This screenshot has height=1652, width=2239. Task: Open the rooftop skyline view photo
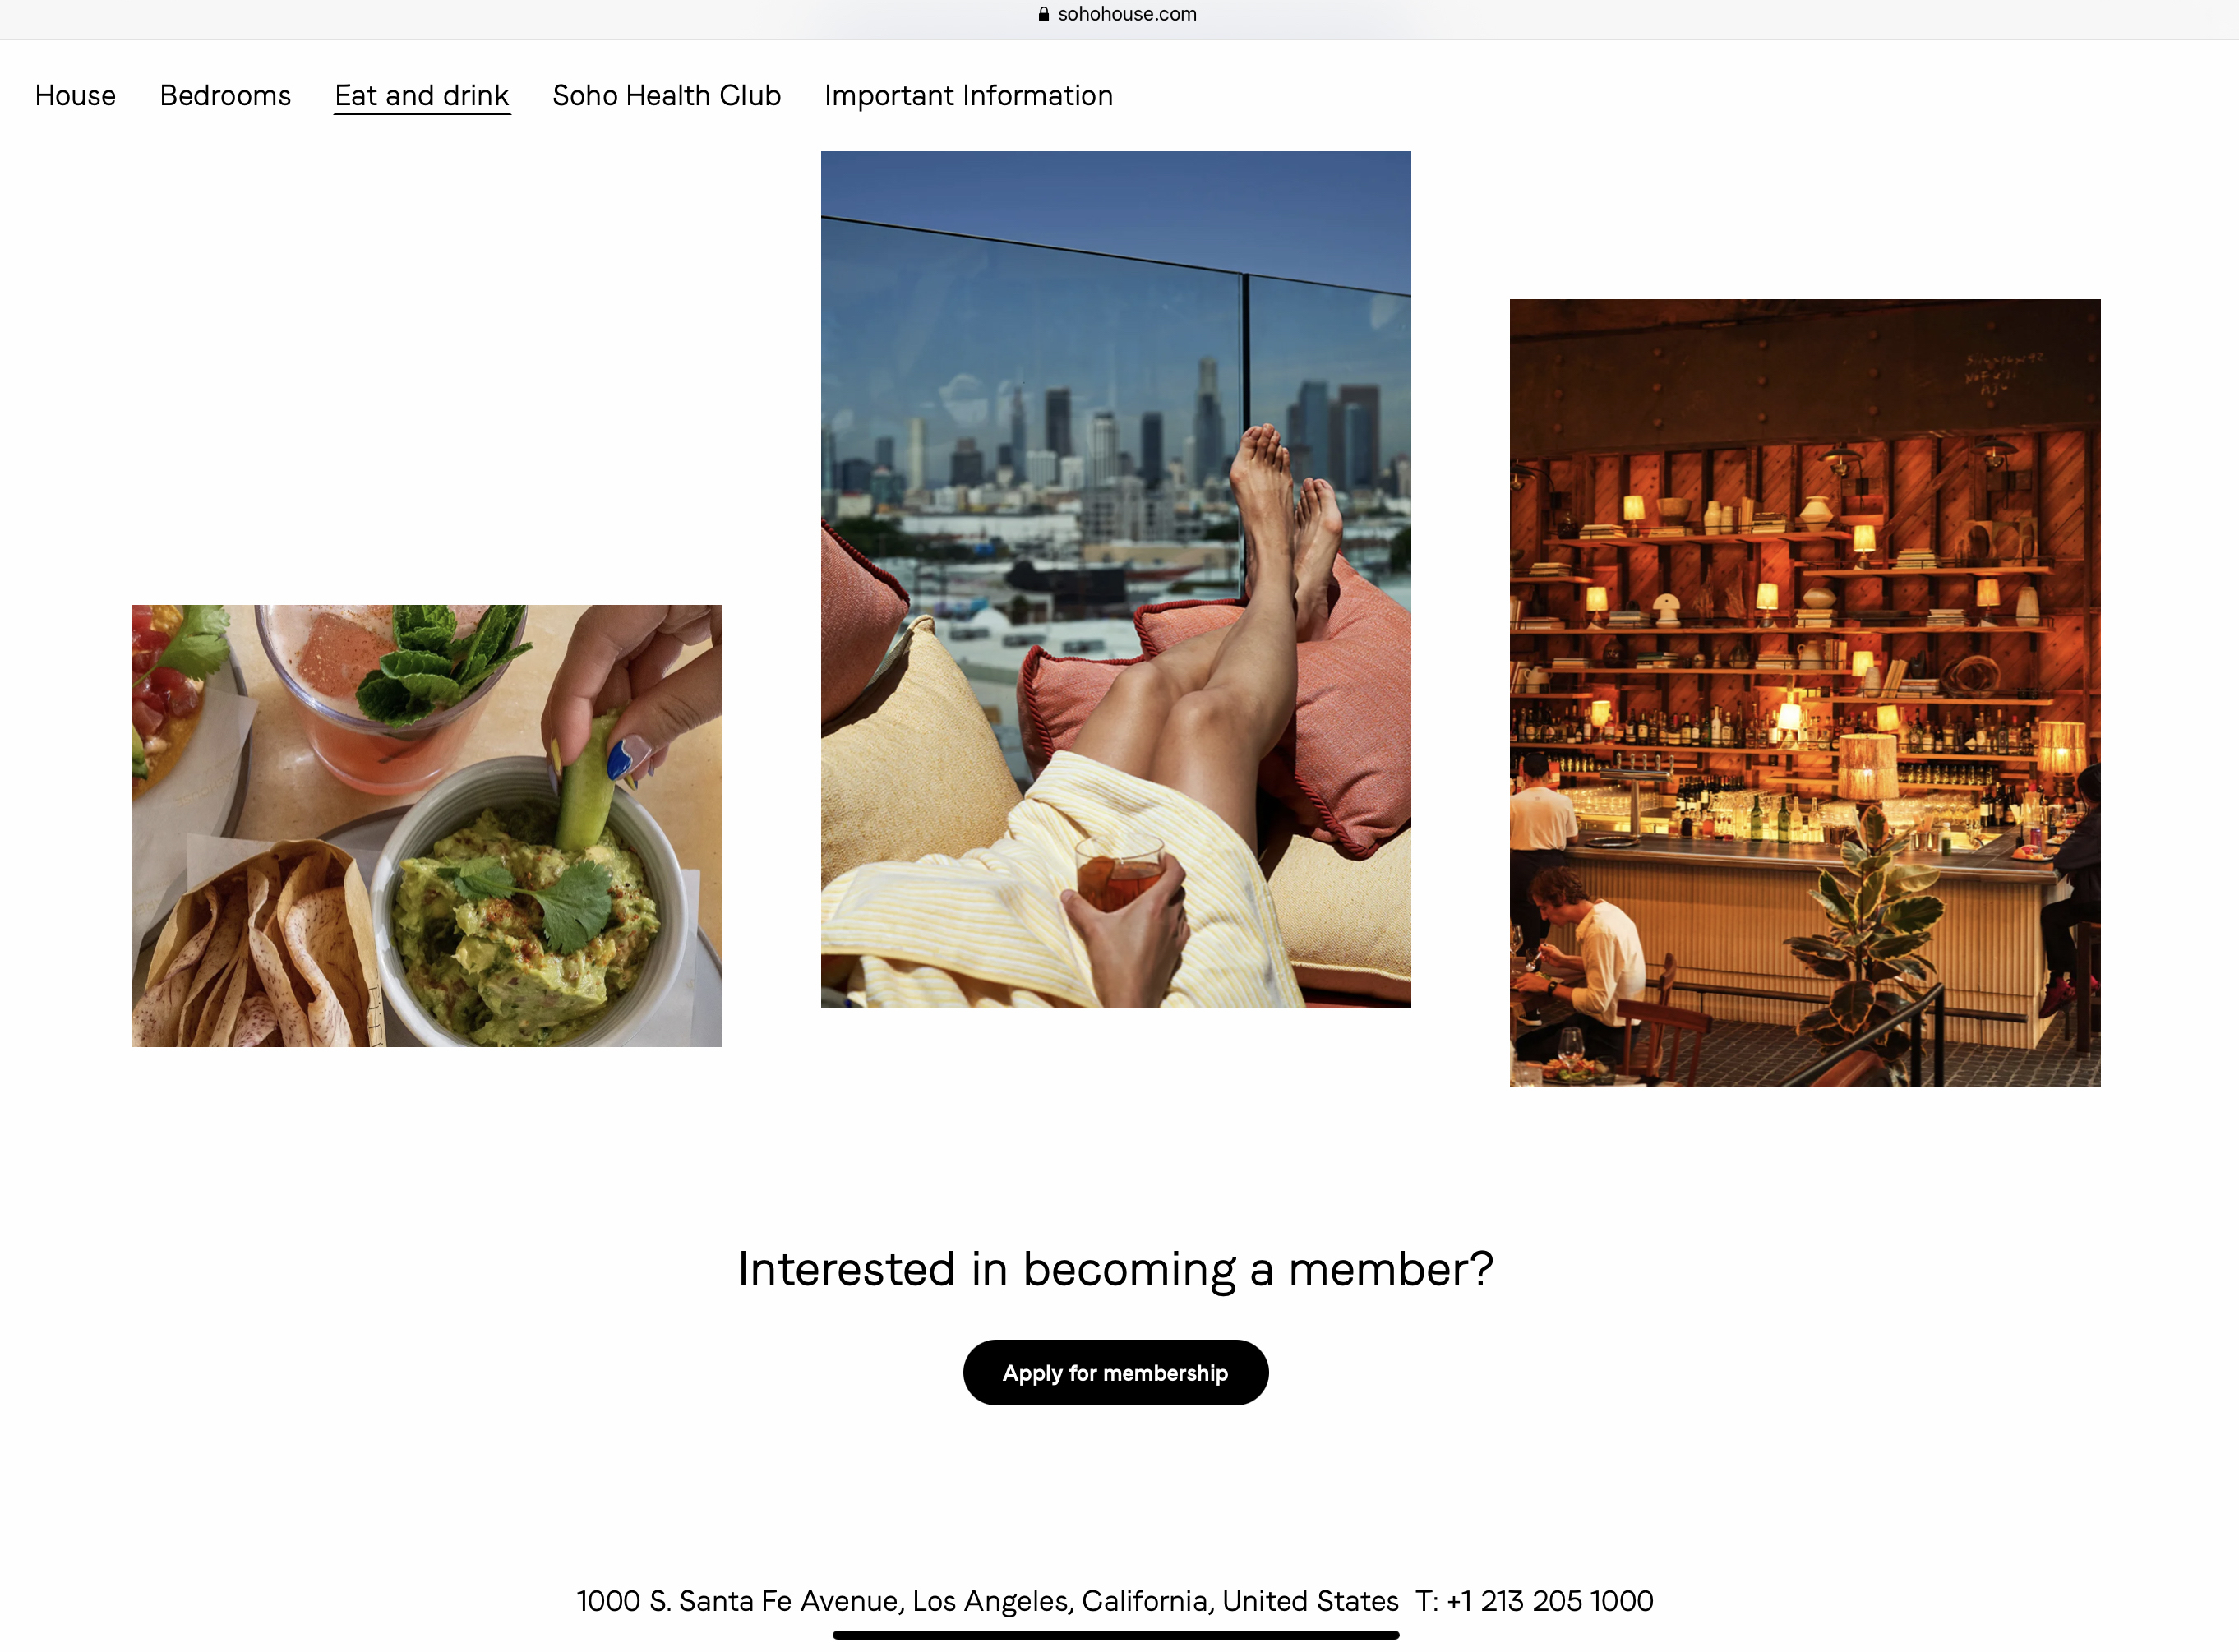point(1116,579)
